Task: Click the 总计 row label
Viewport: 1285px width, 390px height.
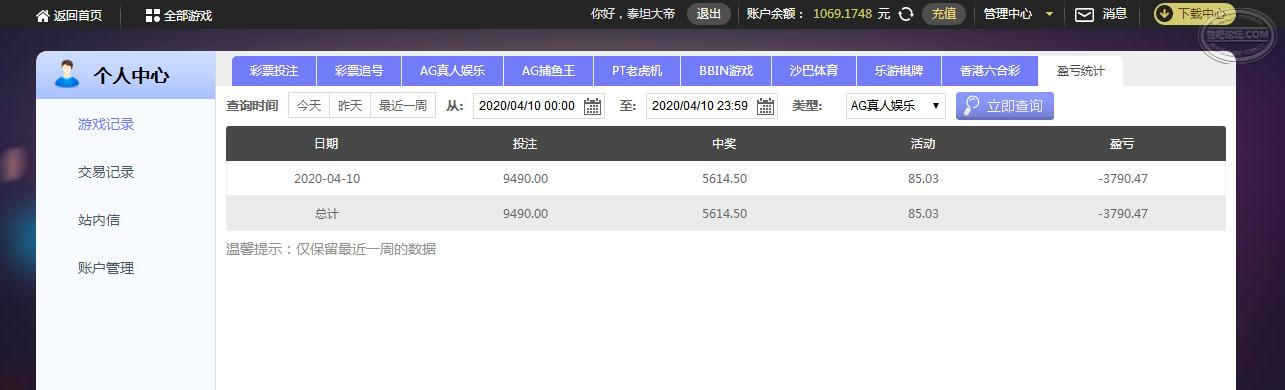Action: point(327,214)
